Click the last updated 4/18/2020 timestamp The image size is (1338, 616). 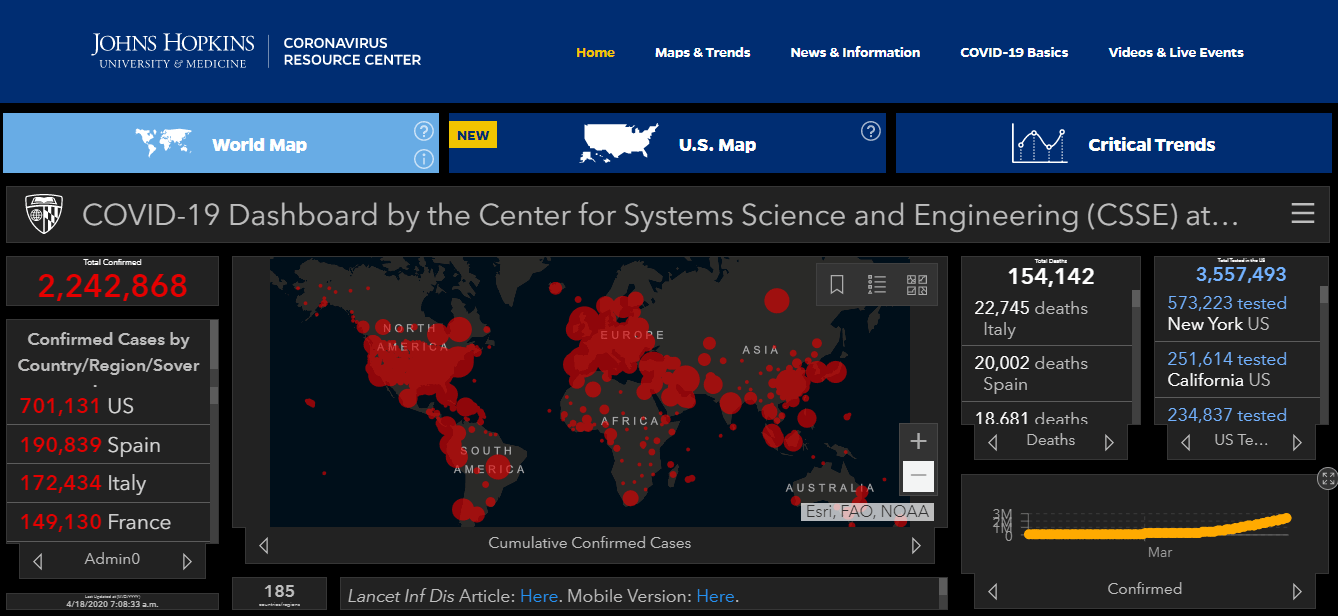(x=112, y=605)
